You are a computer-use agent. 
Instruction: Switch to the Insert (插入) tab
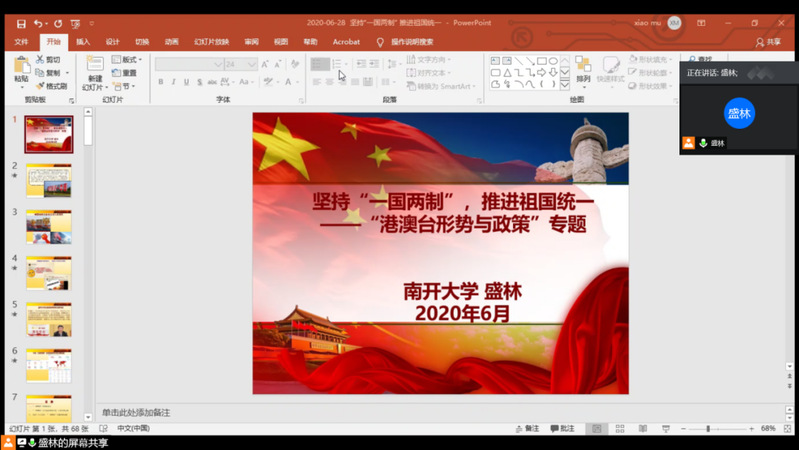coord(83,42)
